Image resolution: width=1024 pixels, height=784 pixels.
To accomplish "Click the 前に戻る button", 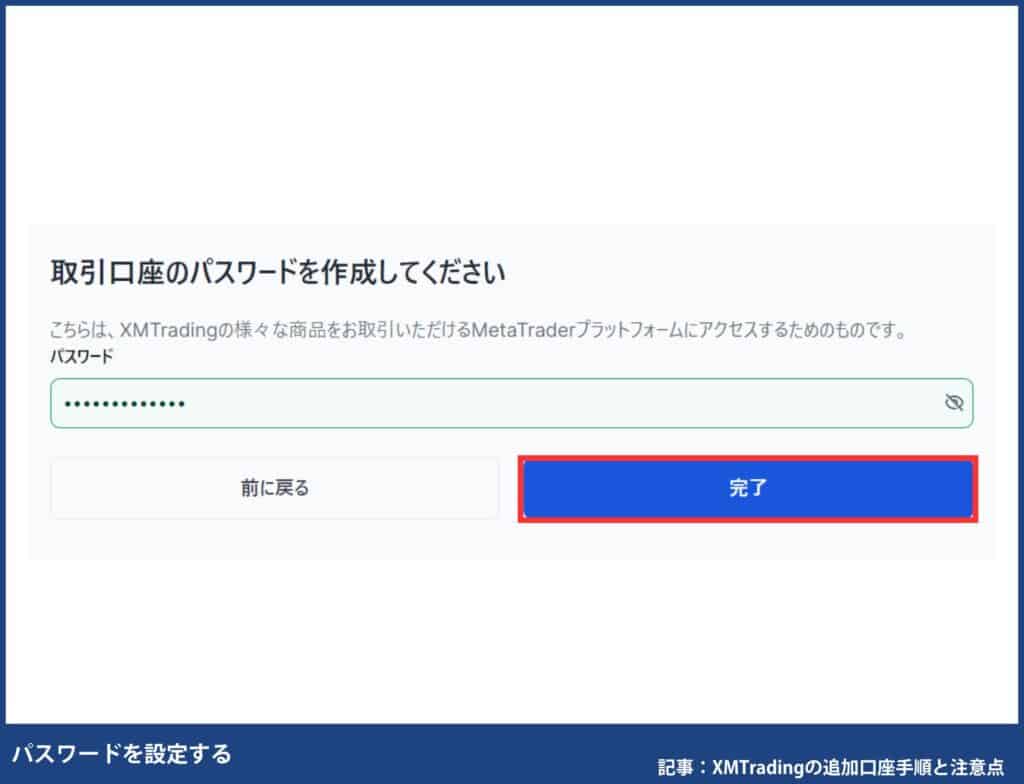I will coord(275,488).
